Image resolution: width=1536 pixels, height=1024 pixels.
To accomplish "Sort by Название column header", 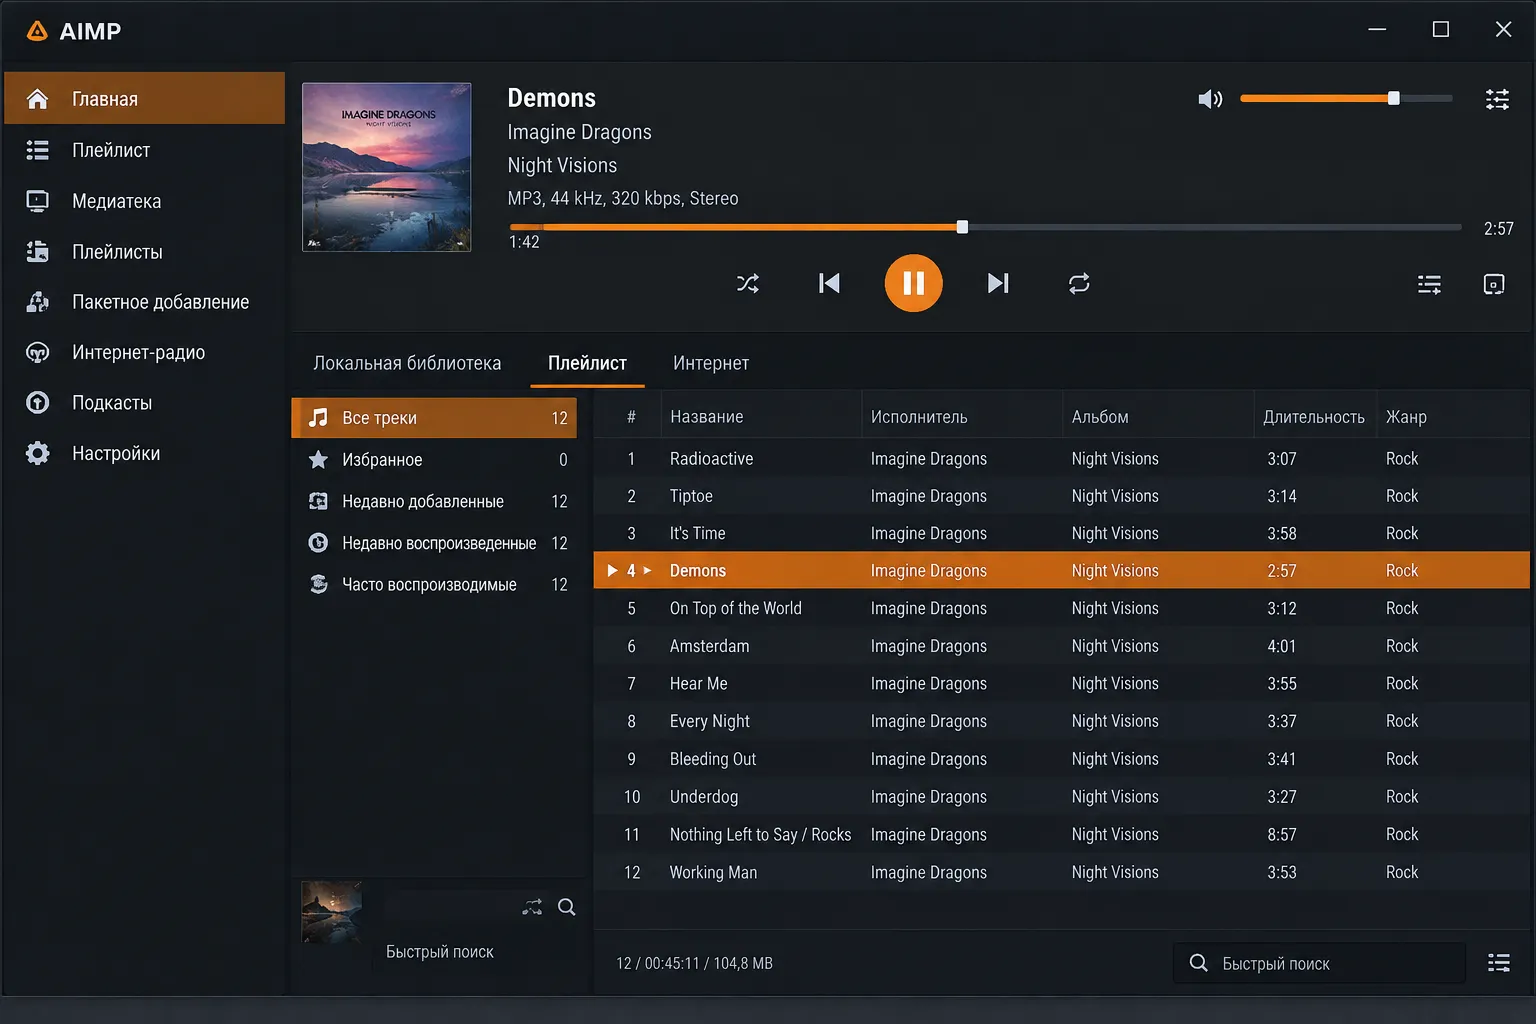I will (761, 417).
